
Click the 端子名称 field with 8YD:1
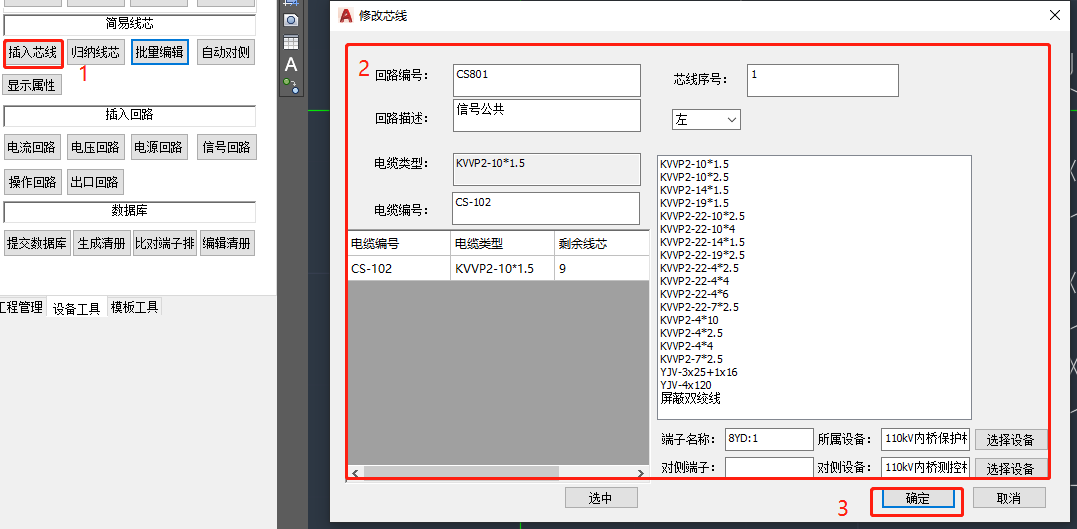point(769,439)
